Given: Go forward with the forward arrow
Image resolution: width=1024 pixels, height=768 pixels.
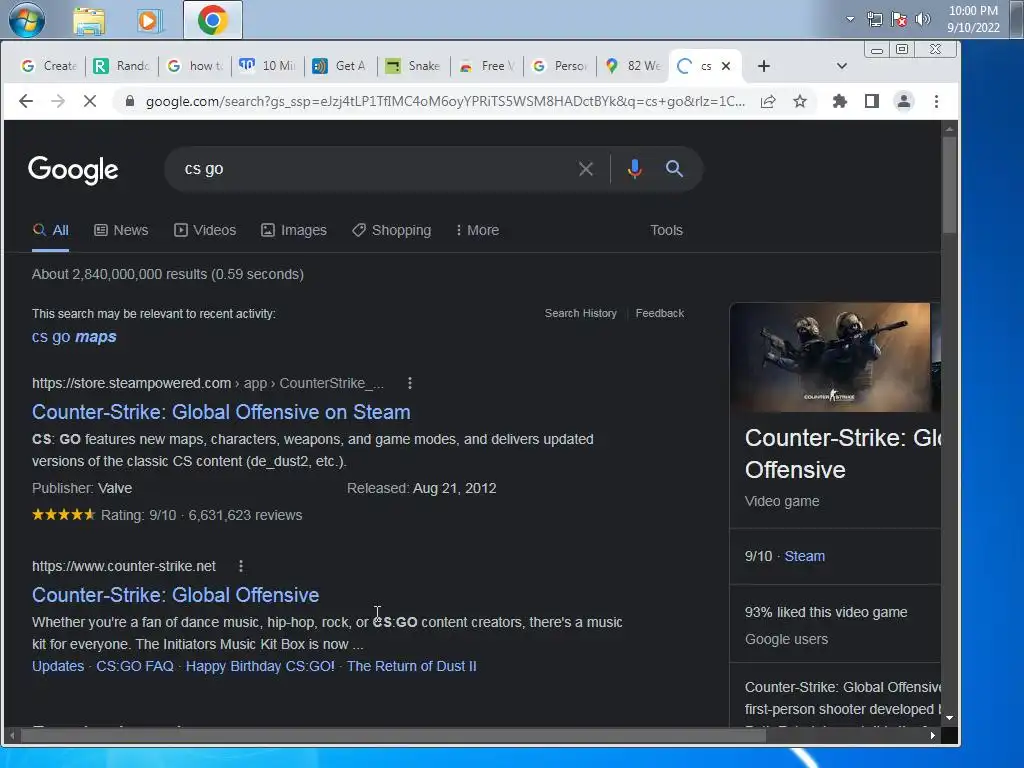Looking at the screenshot, I should click(x=57, y=101).
